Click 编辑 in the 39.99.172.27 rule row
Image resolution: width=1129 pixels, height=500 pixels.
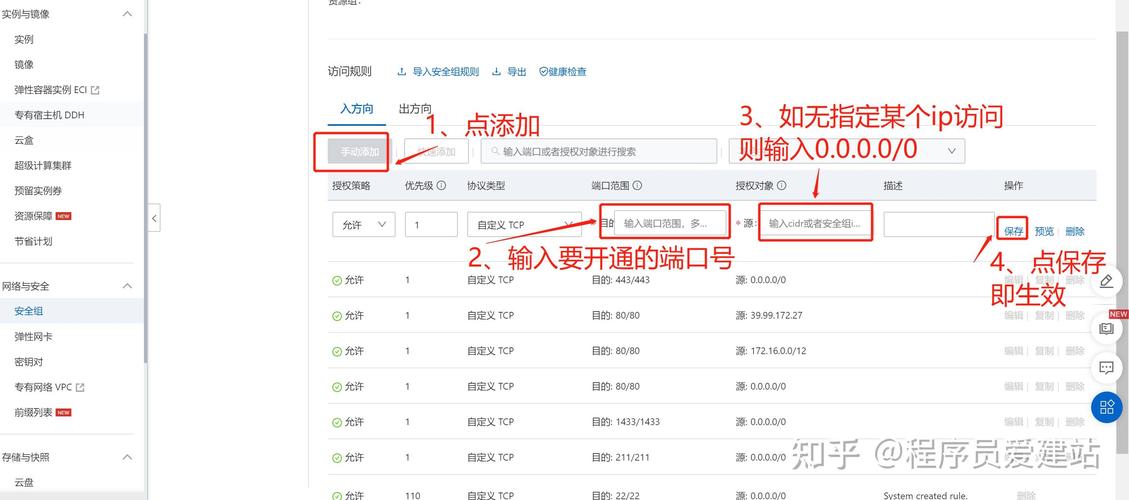(1014, 316)
